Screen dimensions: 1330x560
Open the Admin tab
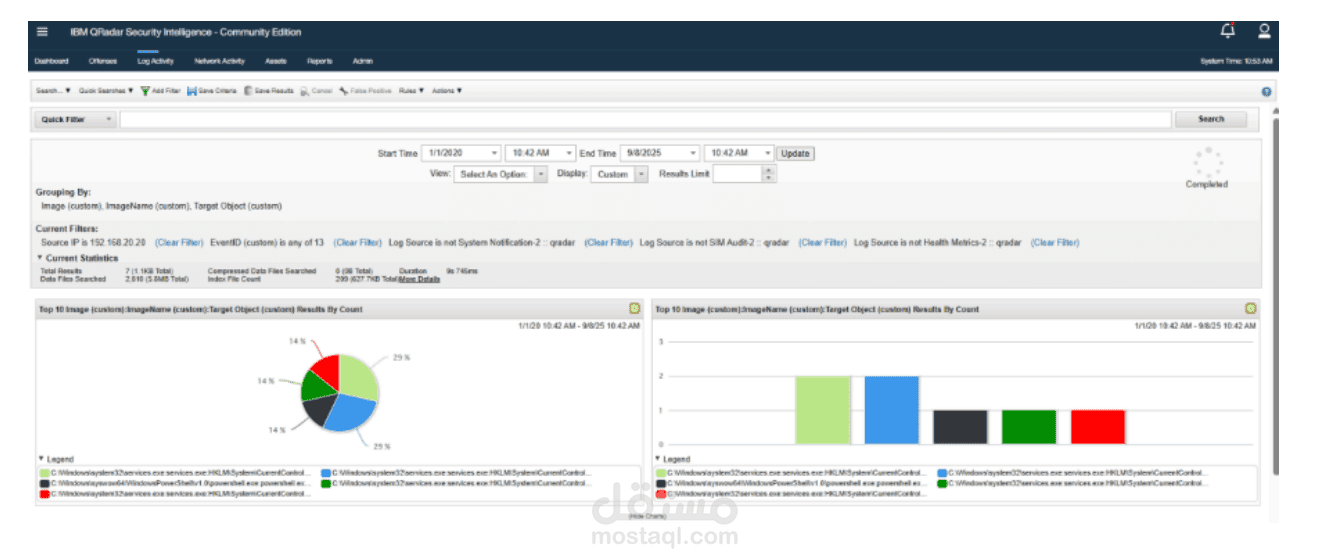[x=363, y=61]
